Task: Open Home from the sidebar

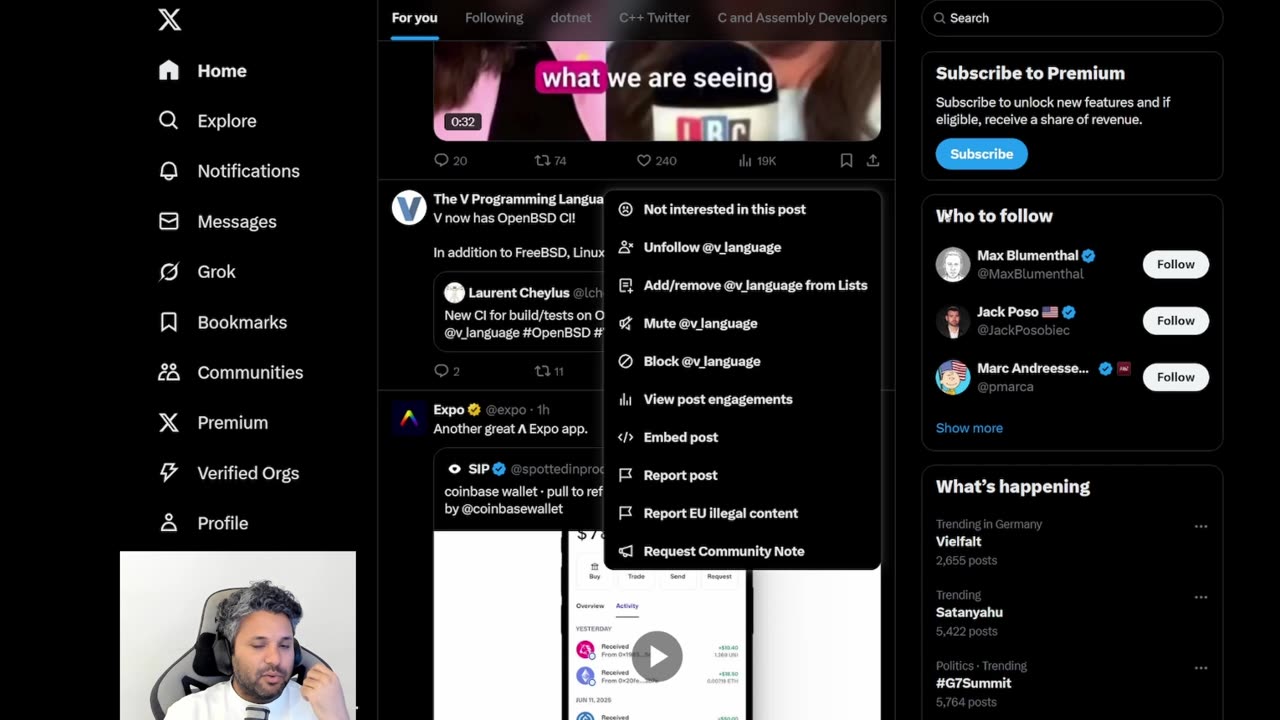Action: (202, 71)
